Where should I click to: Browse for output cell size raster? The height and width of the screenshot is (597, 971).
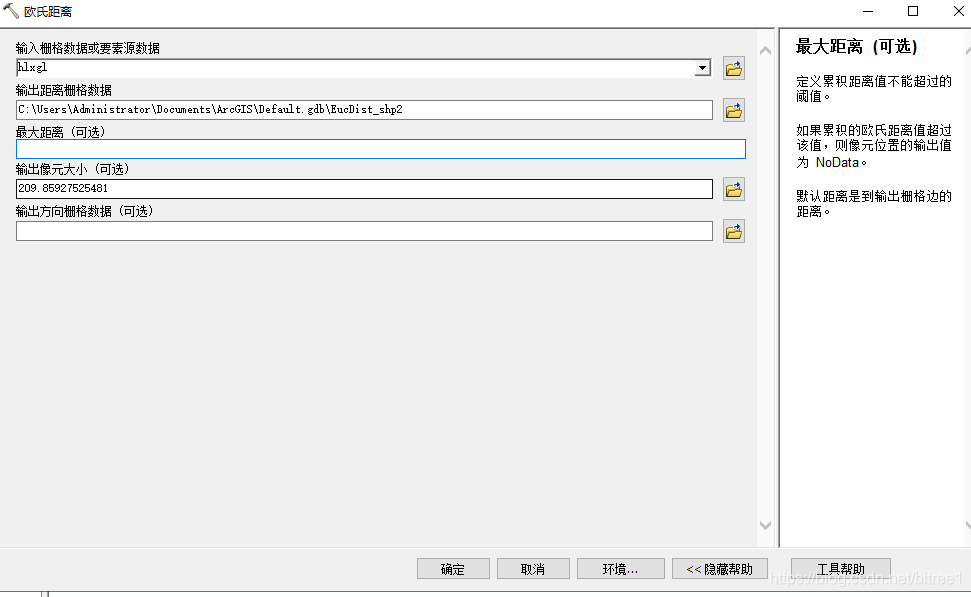click(734, 190)
